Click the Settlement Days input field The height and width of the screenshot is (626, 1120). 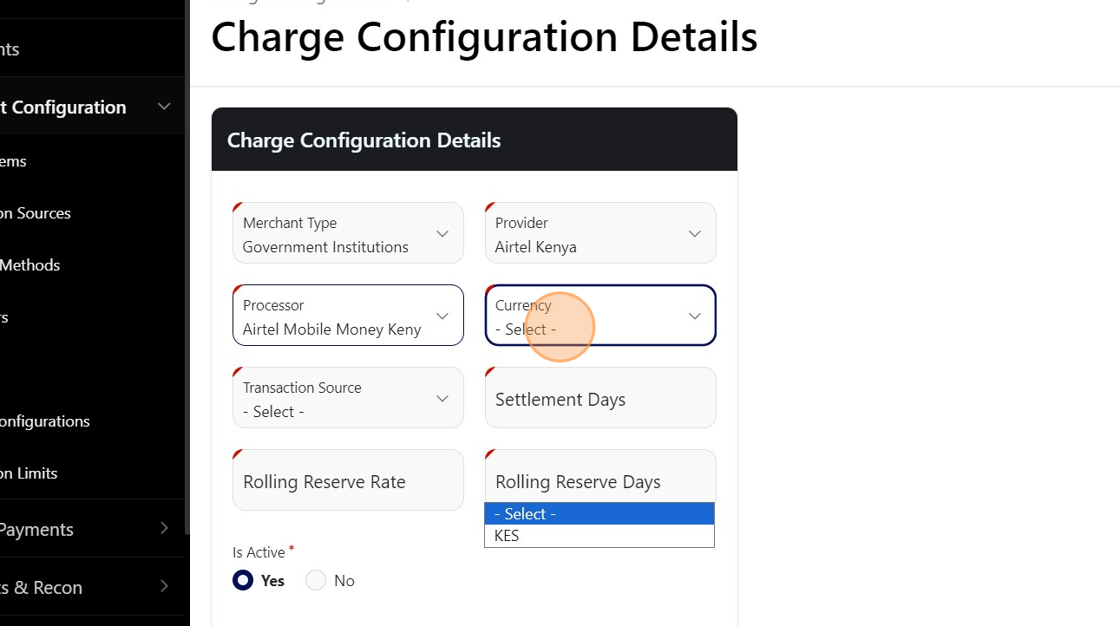(600, 399)
